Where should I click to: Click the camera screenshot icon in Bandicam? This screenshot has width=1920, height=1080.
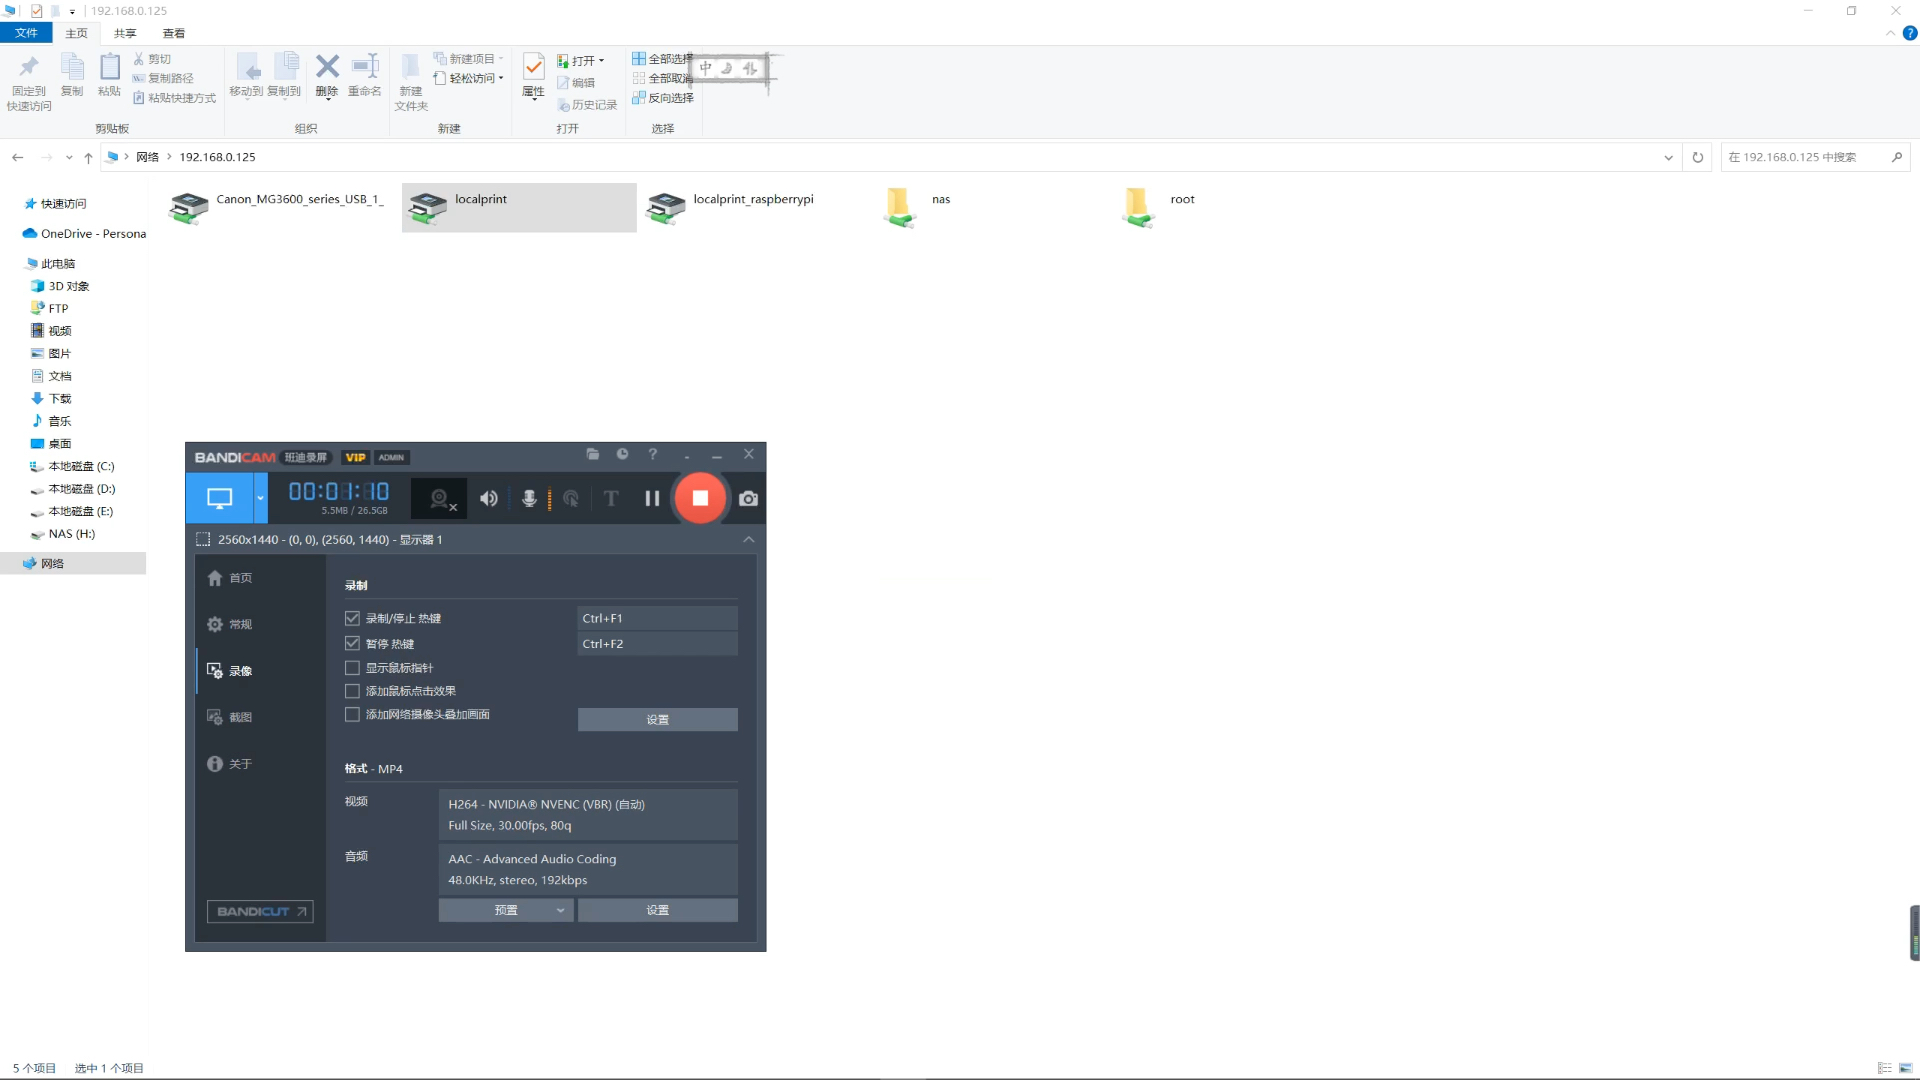click(748, 498)
